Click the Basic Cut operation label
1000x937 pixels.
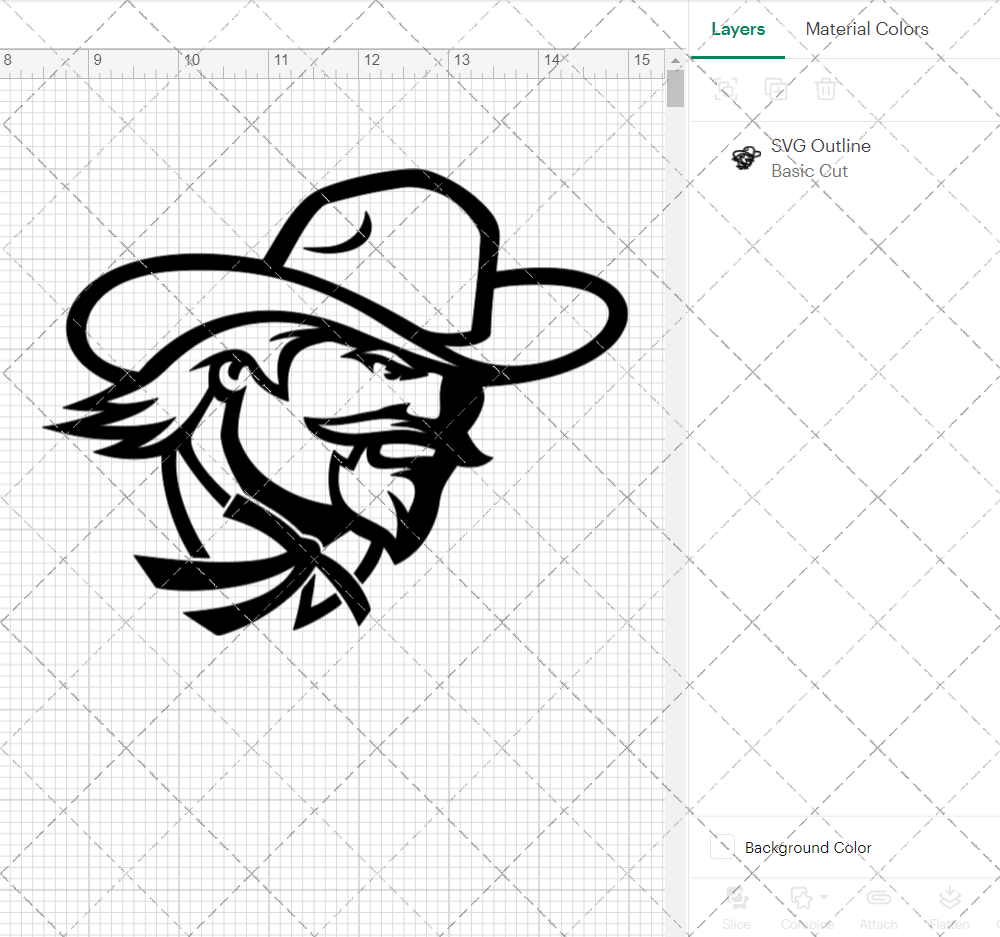point(809,171)
